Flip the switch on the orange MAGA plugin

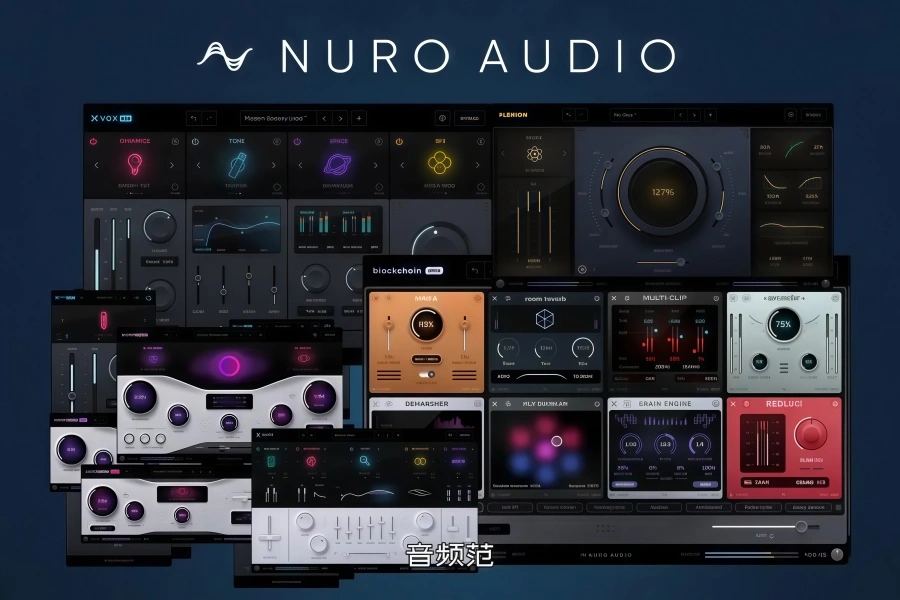[426, 374]
